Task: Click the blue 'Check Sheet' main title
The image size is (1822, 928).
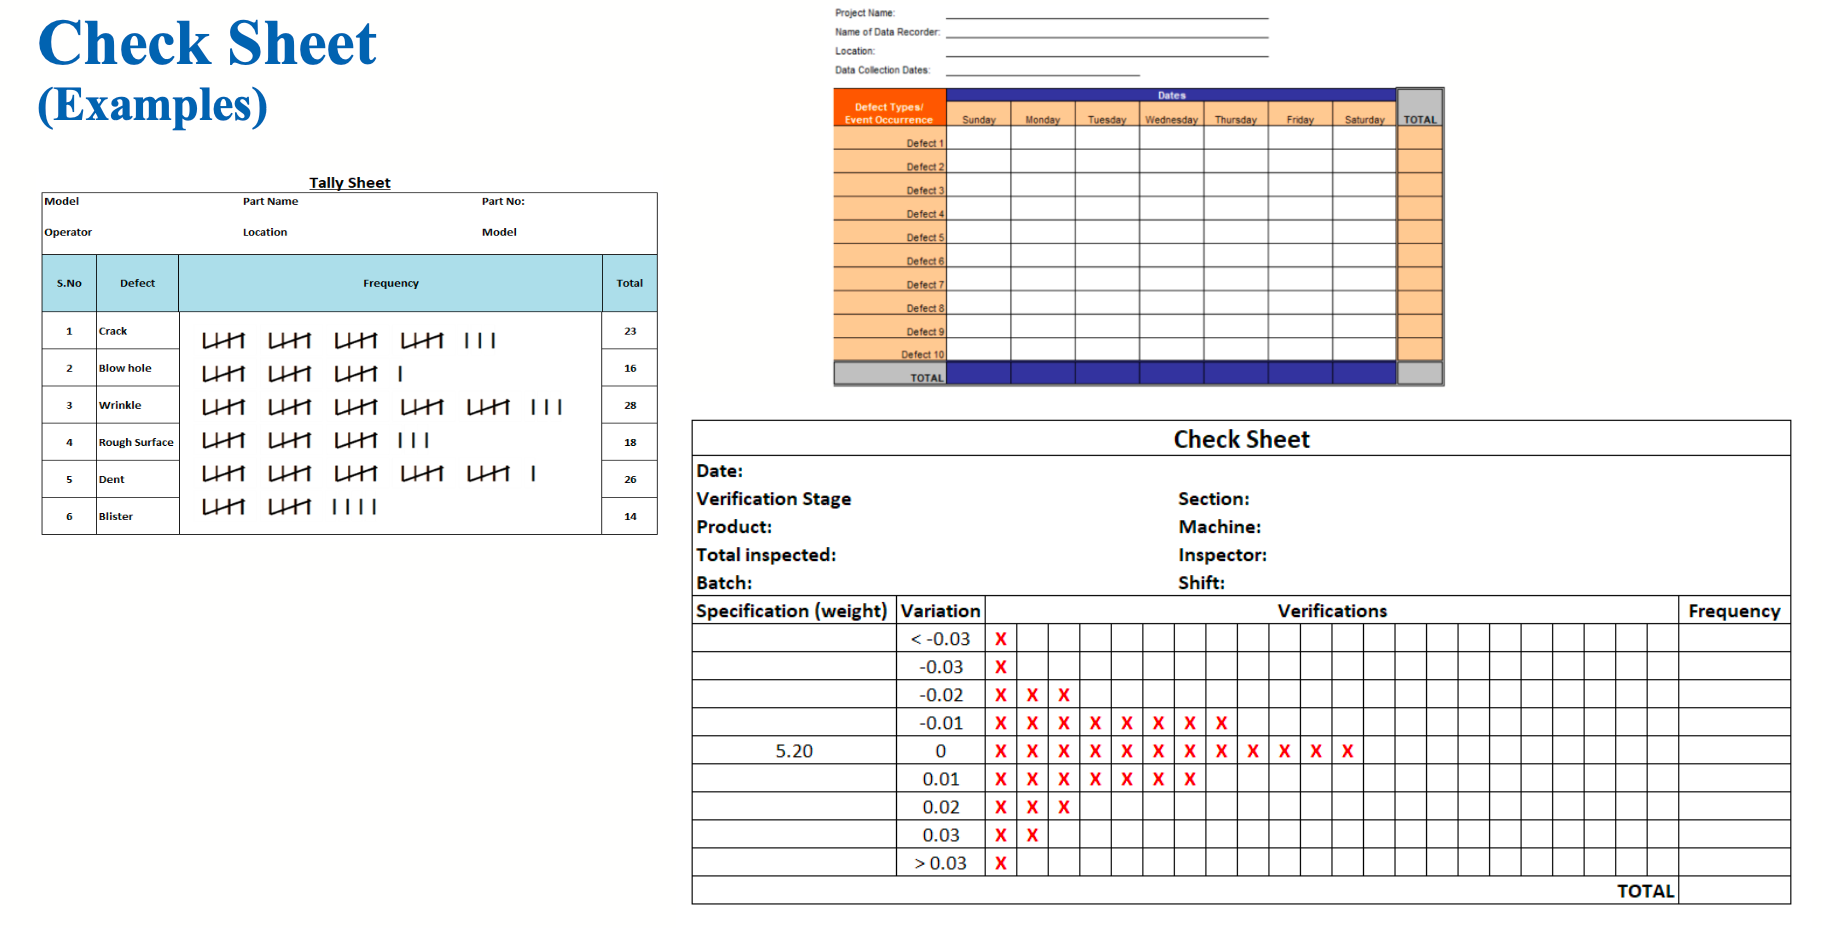Action: click(207, 44)
